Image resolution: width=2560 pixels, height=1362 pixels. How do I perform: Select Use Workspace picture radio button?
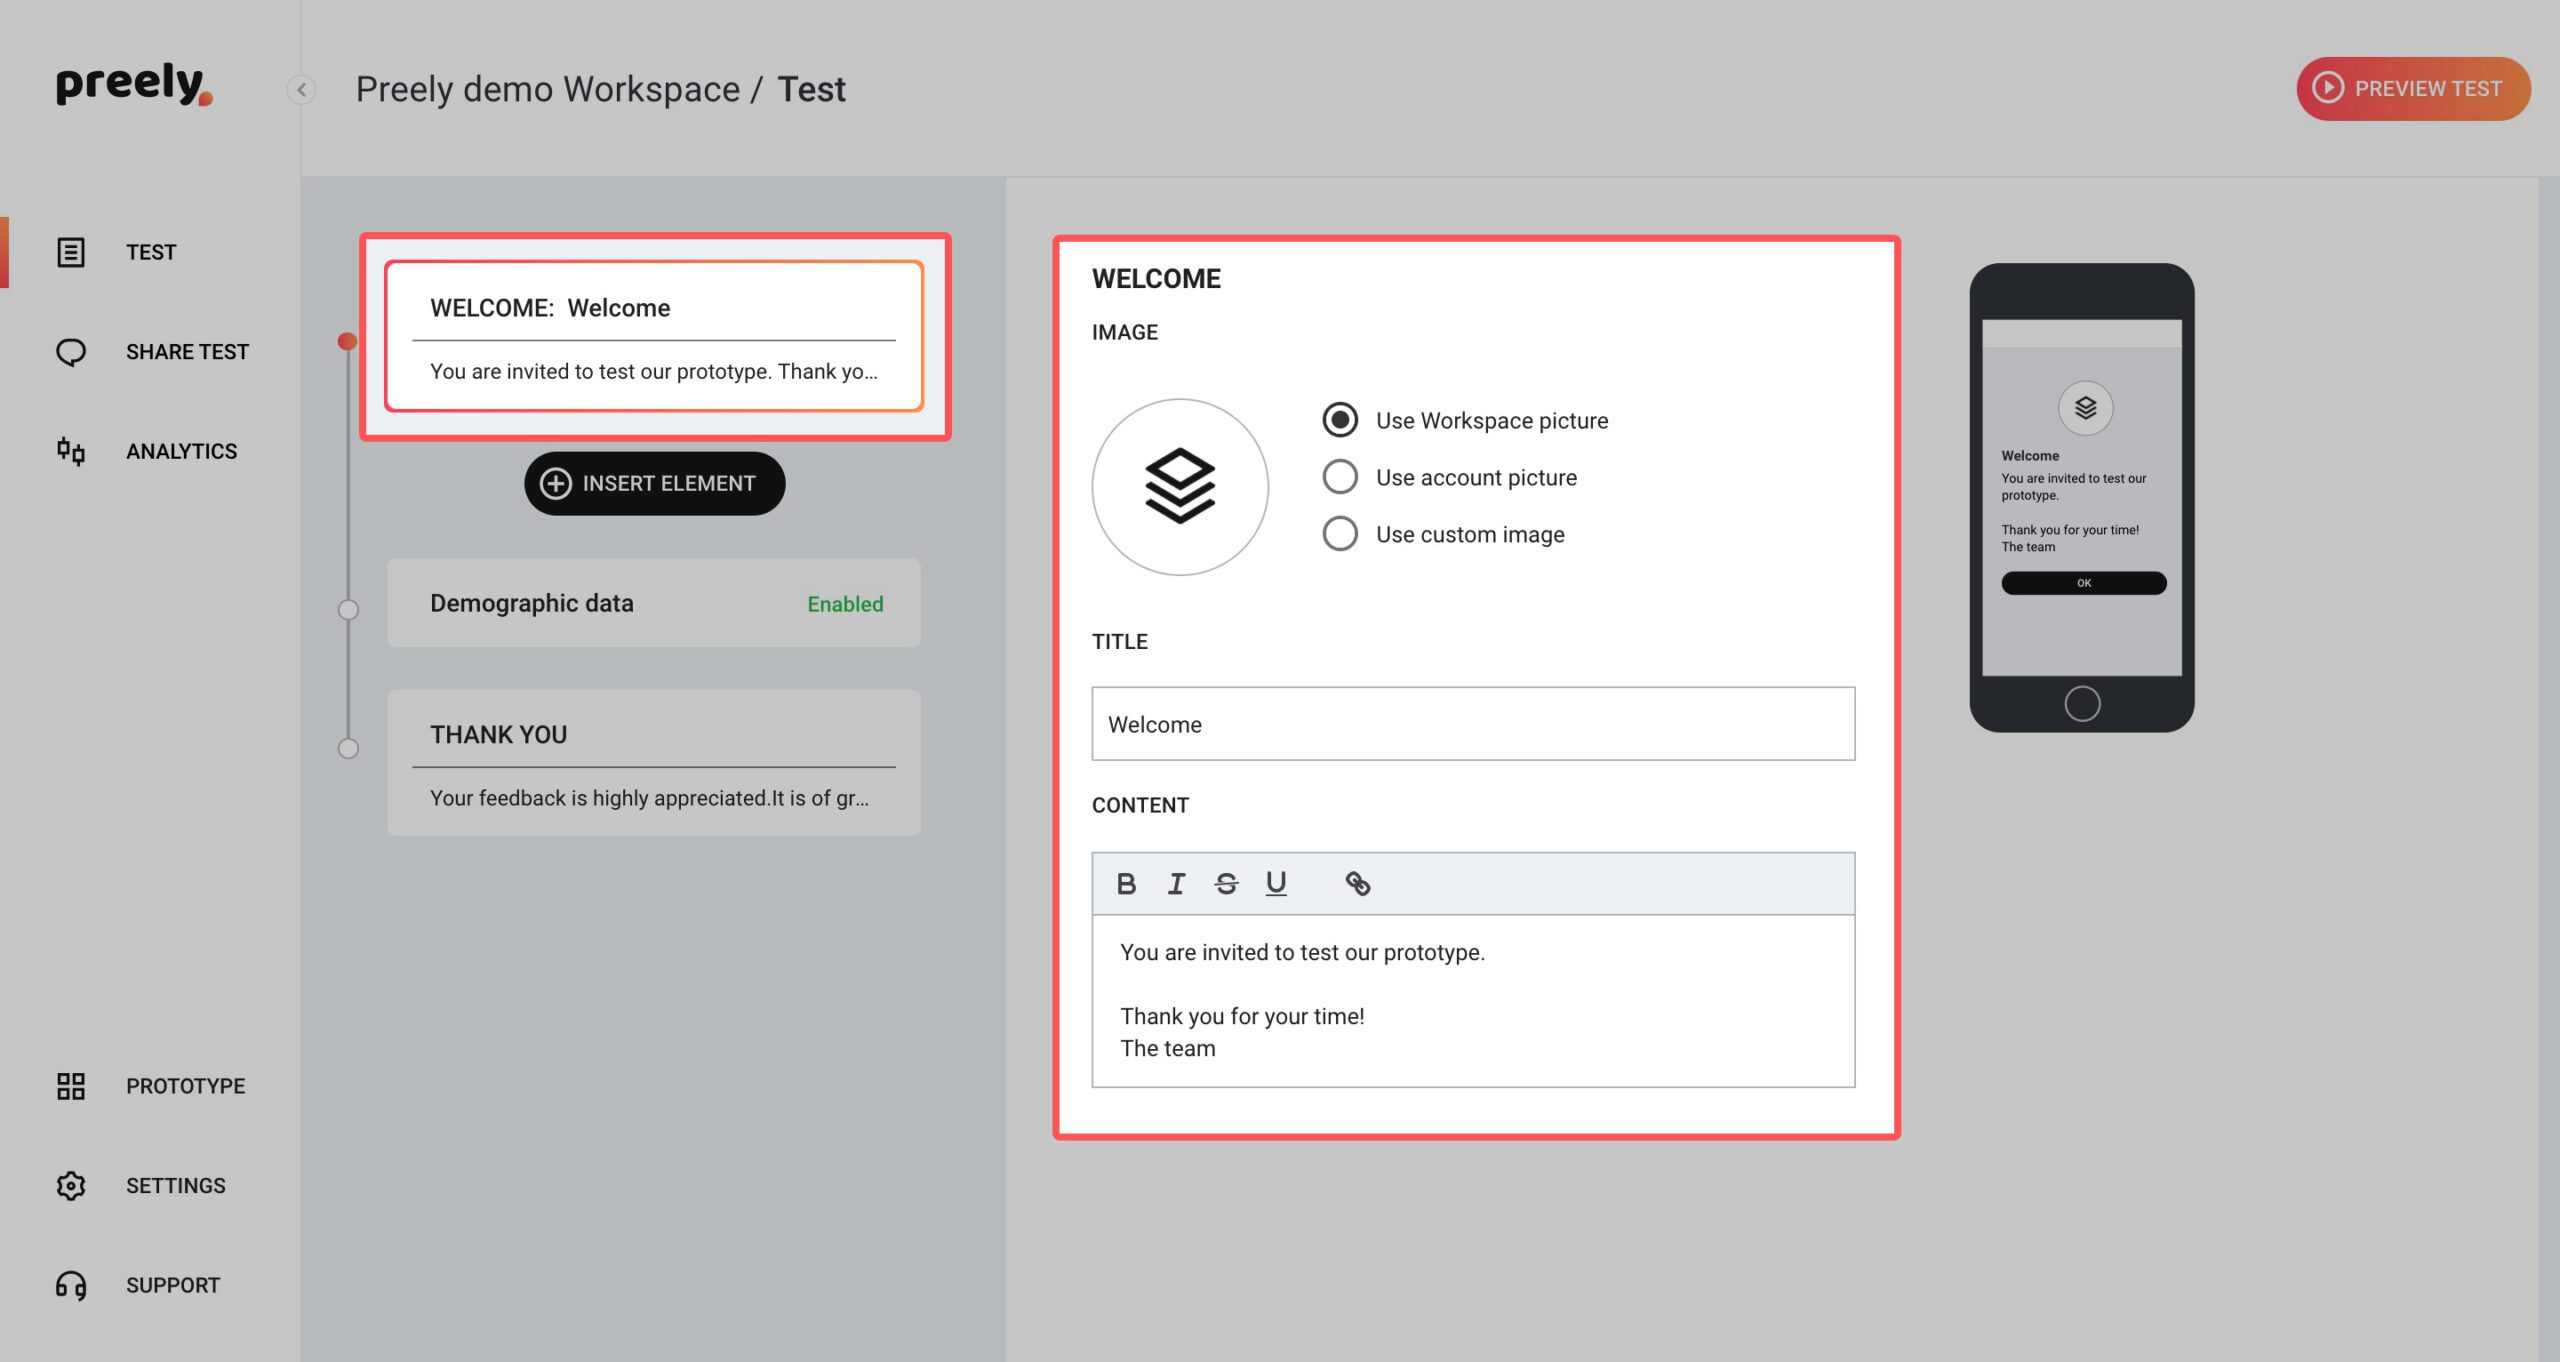1339,418
